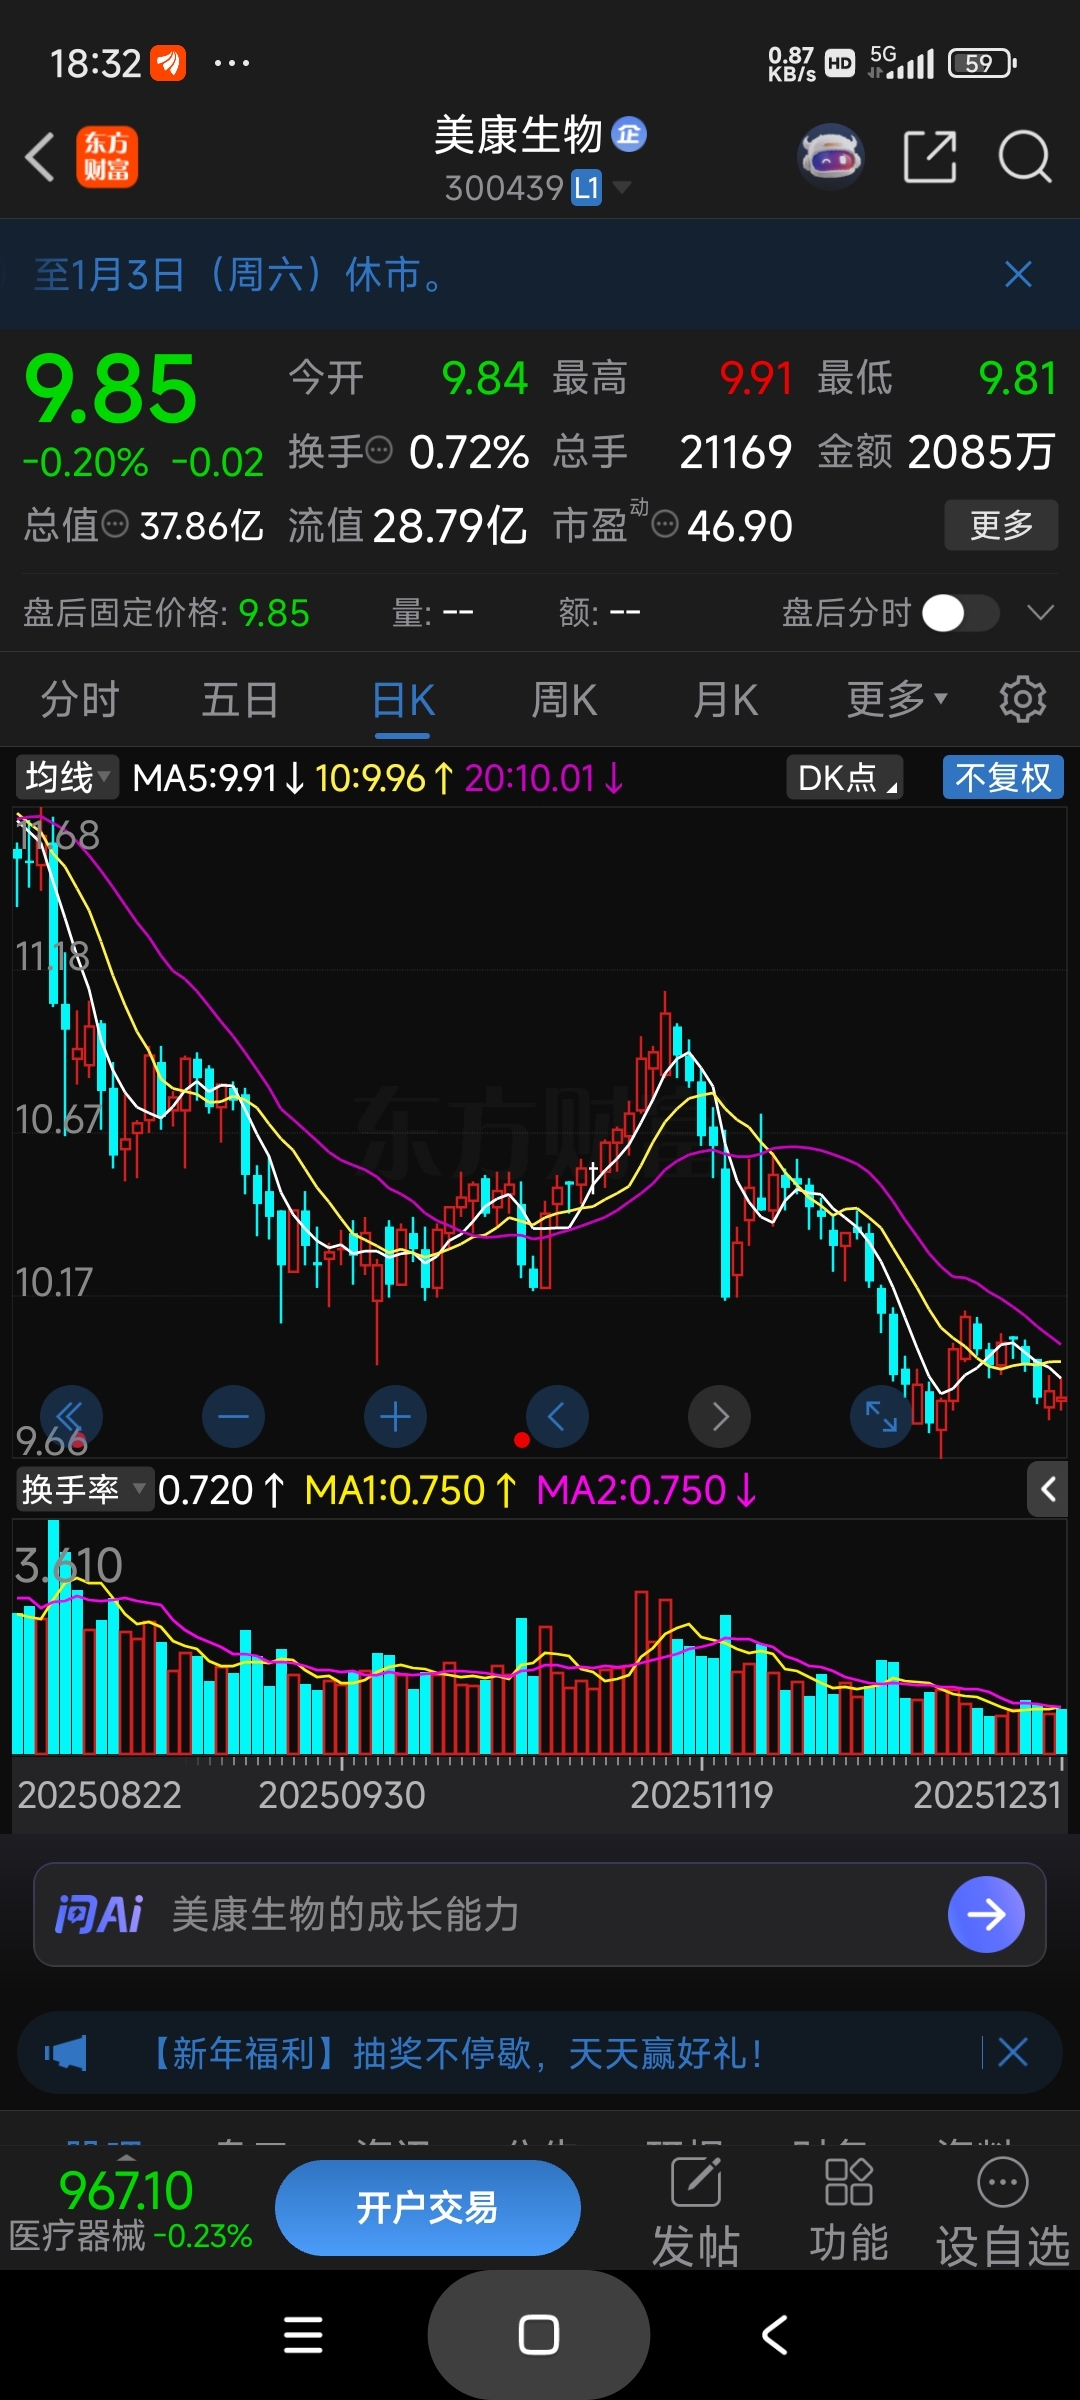Switch to the 周K tab
Viewport: 1080px width, 2400px height.
564,699
